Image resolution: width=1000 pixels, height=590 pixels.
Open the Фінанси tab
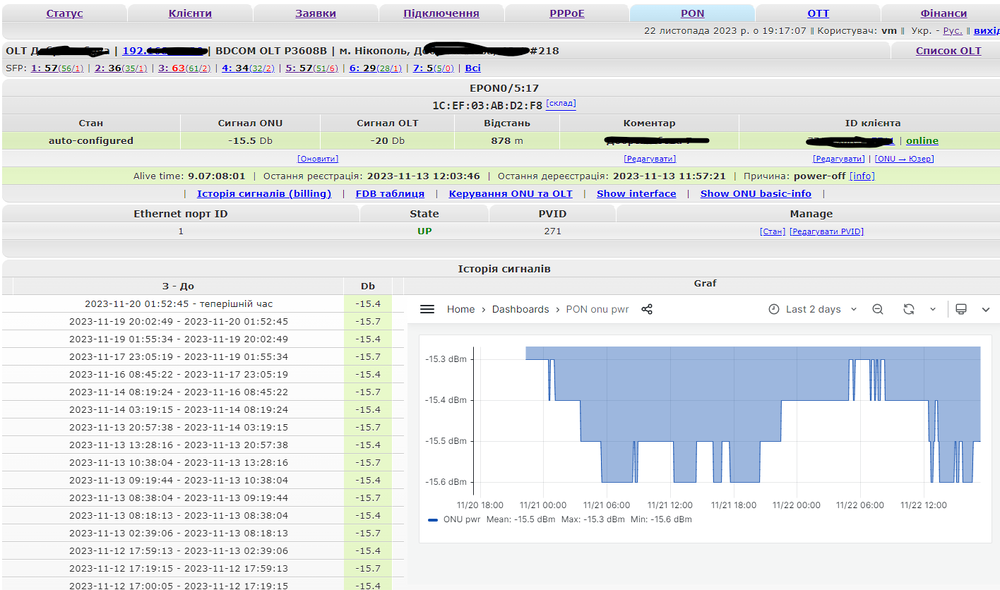(944, 14)
